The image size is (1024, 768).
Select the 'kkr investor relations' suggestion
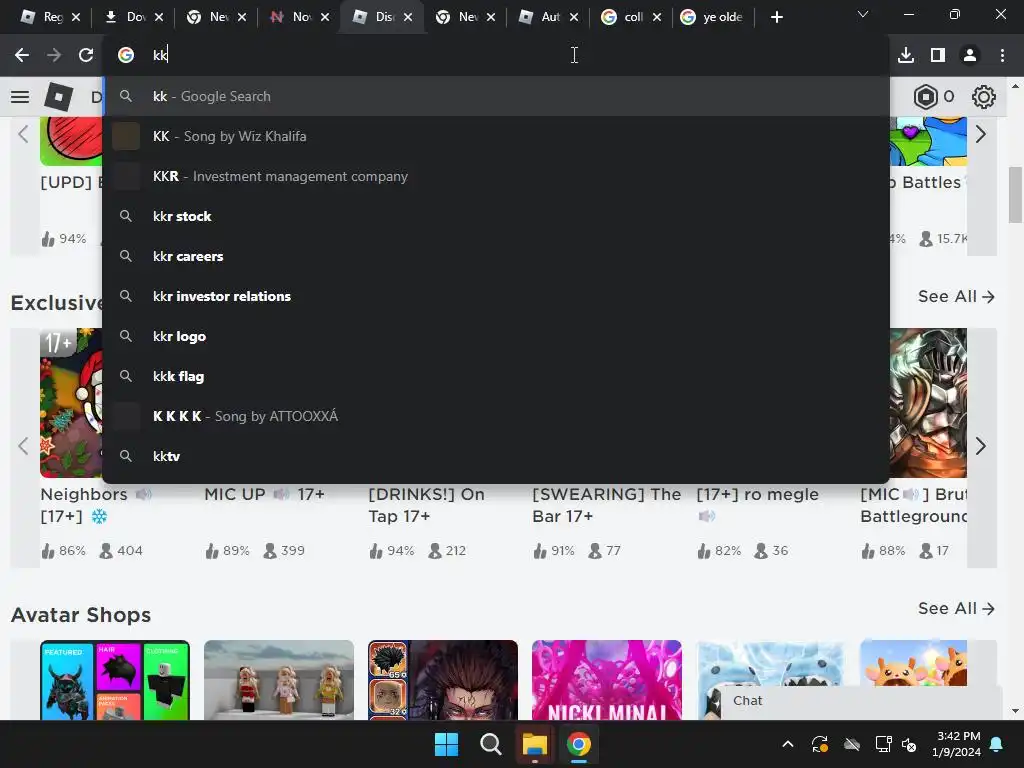[496, 296]
